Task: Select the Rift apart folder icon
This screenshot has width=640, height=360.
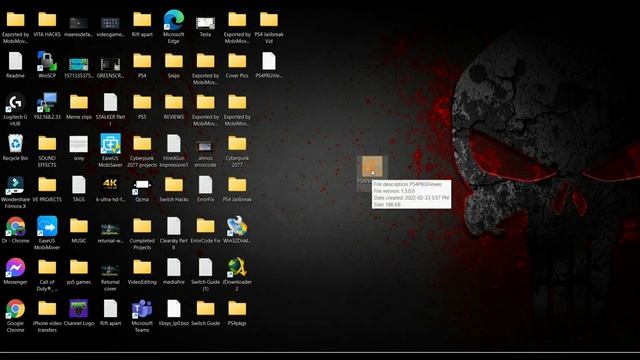Action: click(142, 20)
